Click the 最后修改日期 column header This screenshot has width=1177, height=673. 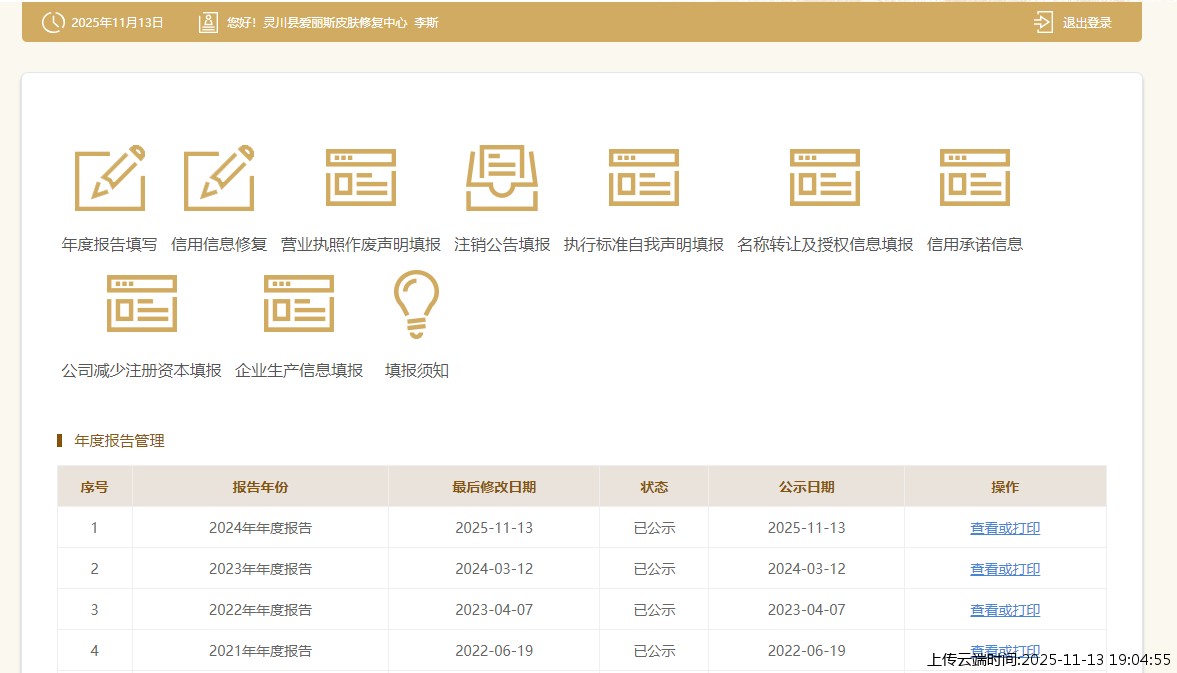[x=494, y=487]
